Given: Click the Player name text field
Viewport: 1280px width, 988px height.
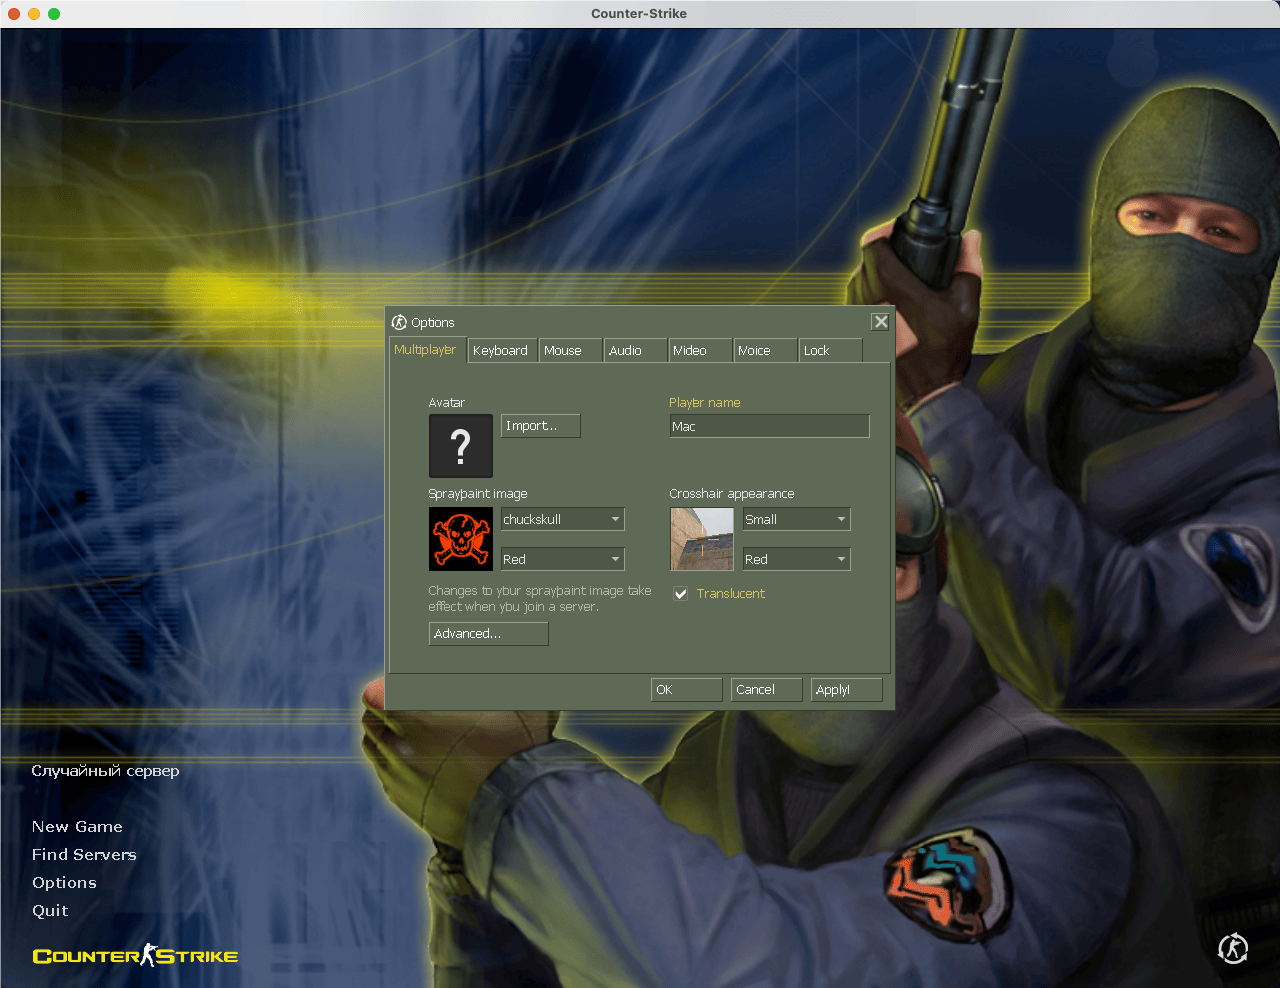Looking at the screenshot, I should [768, 427].
